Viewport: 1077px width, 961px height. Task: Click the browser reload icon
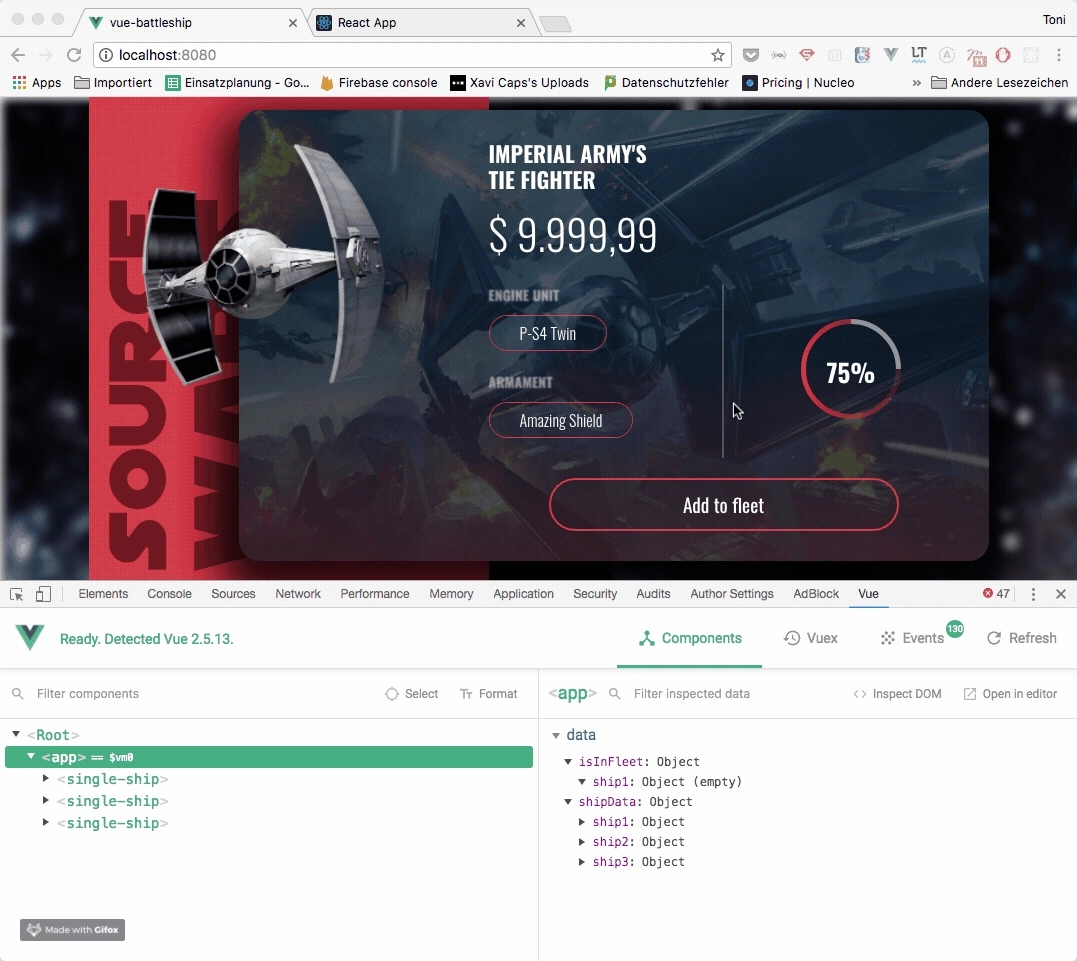pos(74,55)
